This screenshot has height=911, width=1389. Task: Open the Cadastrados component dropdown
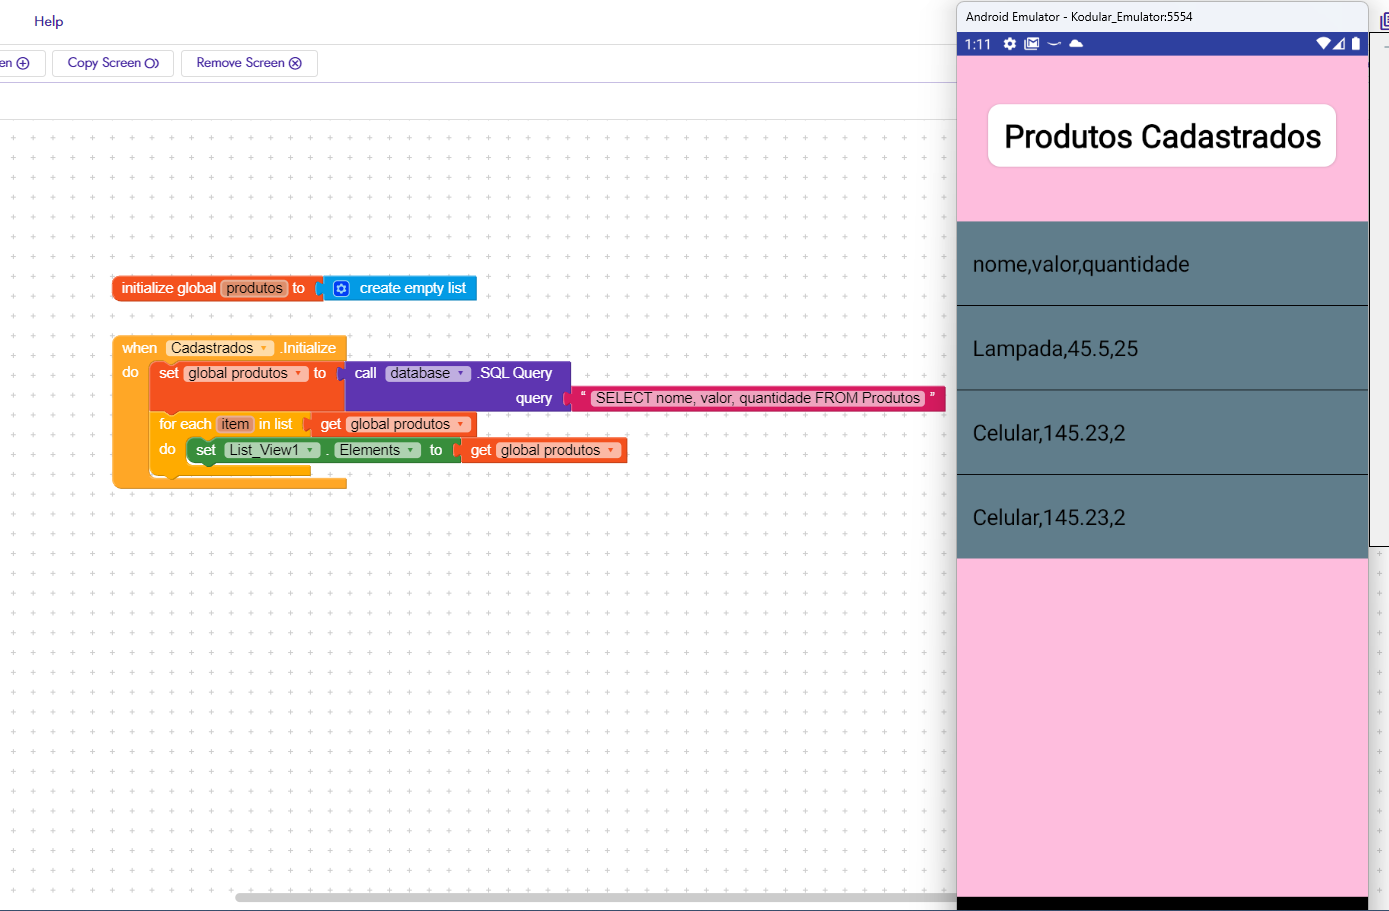pos(264,348)
